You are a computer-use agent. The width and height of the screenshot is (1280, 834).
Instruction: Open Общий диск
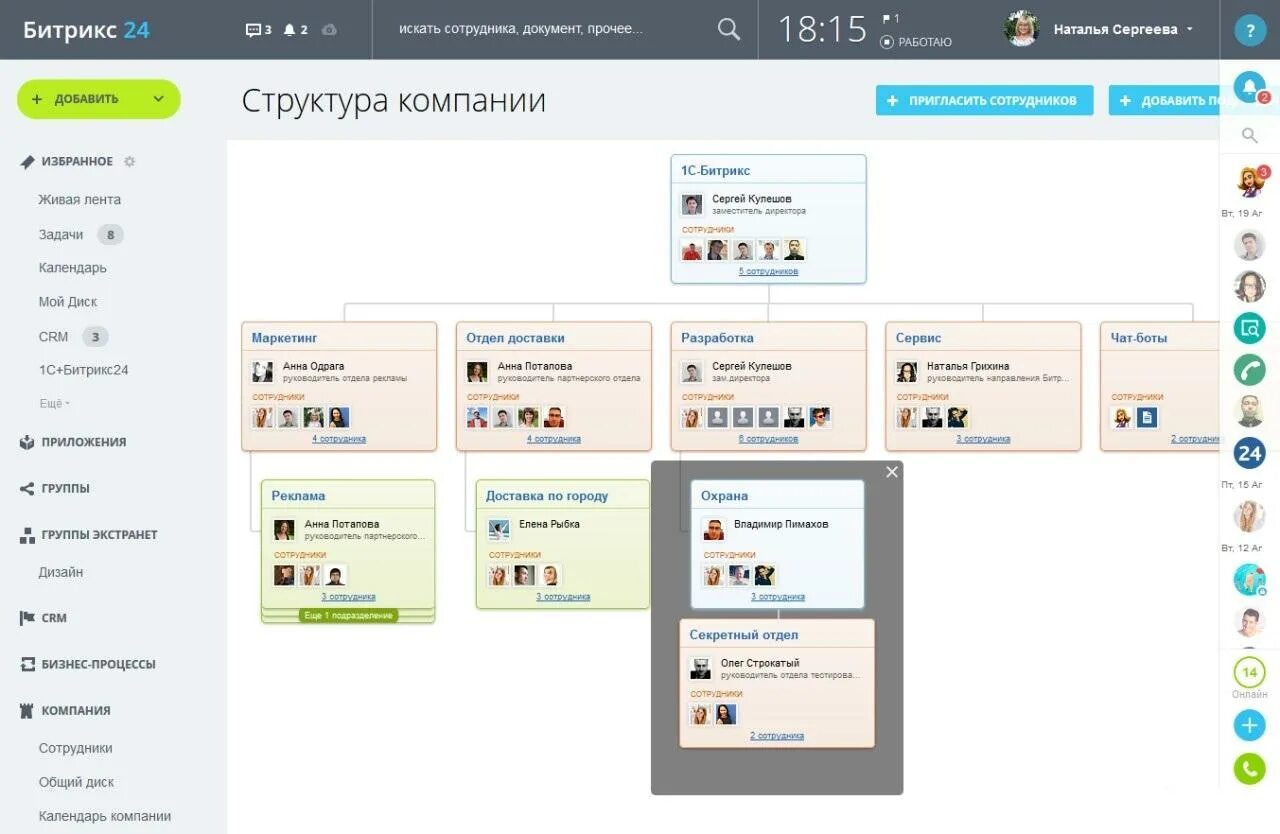[x=76, y=782]
